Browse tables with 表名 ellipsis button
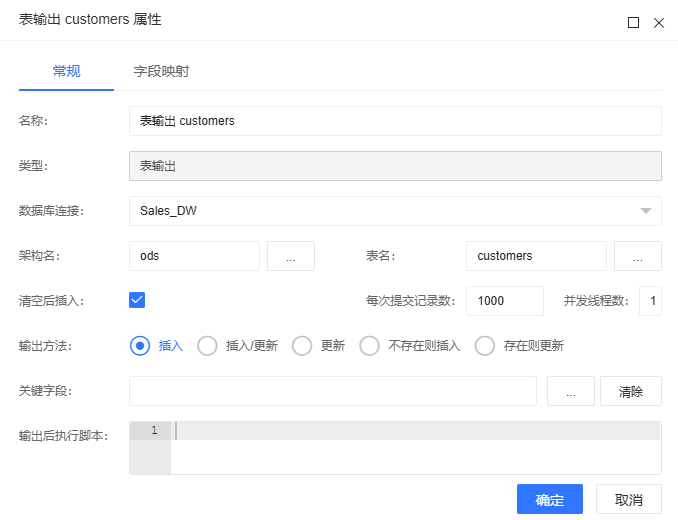Viewport: 678px width, 520px height. (638, 256)
